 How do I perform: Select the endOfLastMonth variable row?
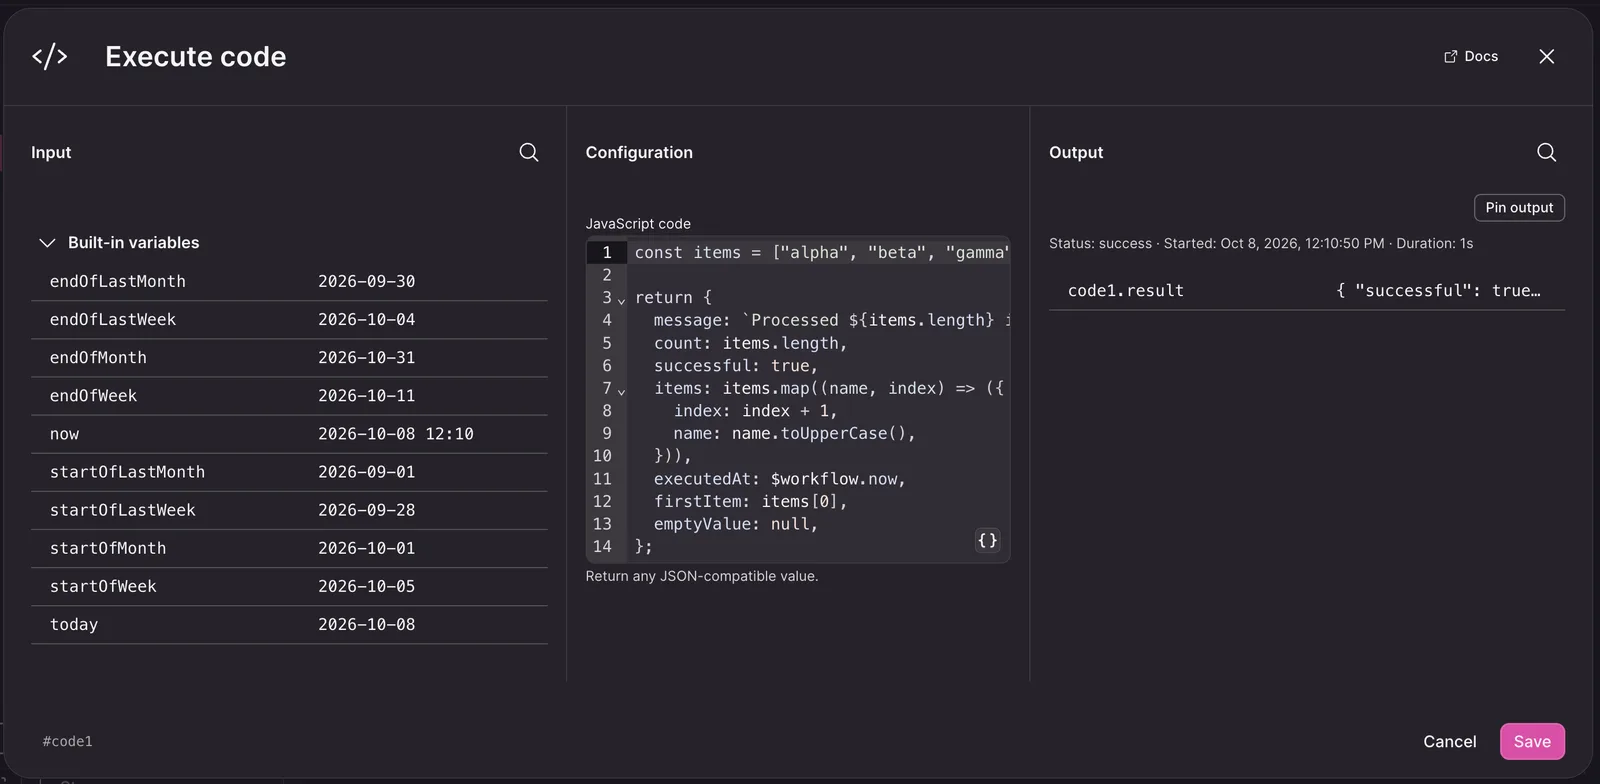289,282
